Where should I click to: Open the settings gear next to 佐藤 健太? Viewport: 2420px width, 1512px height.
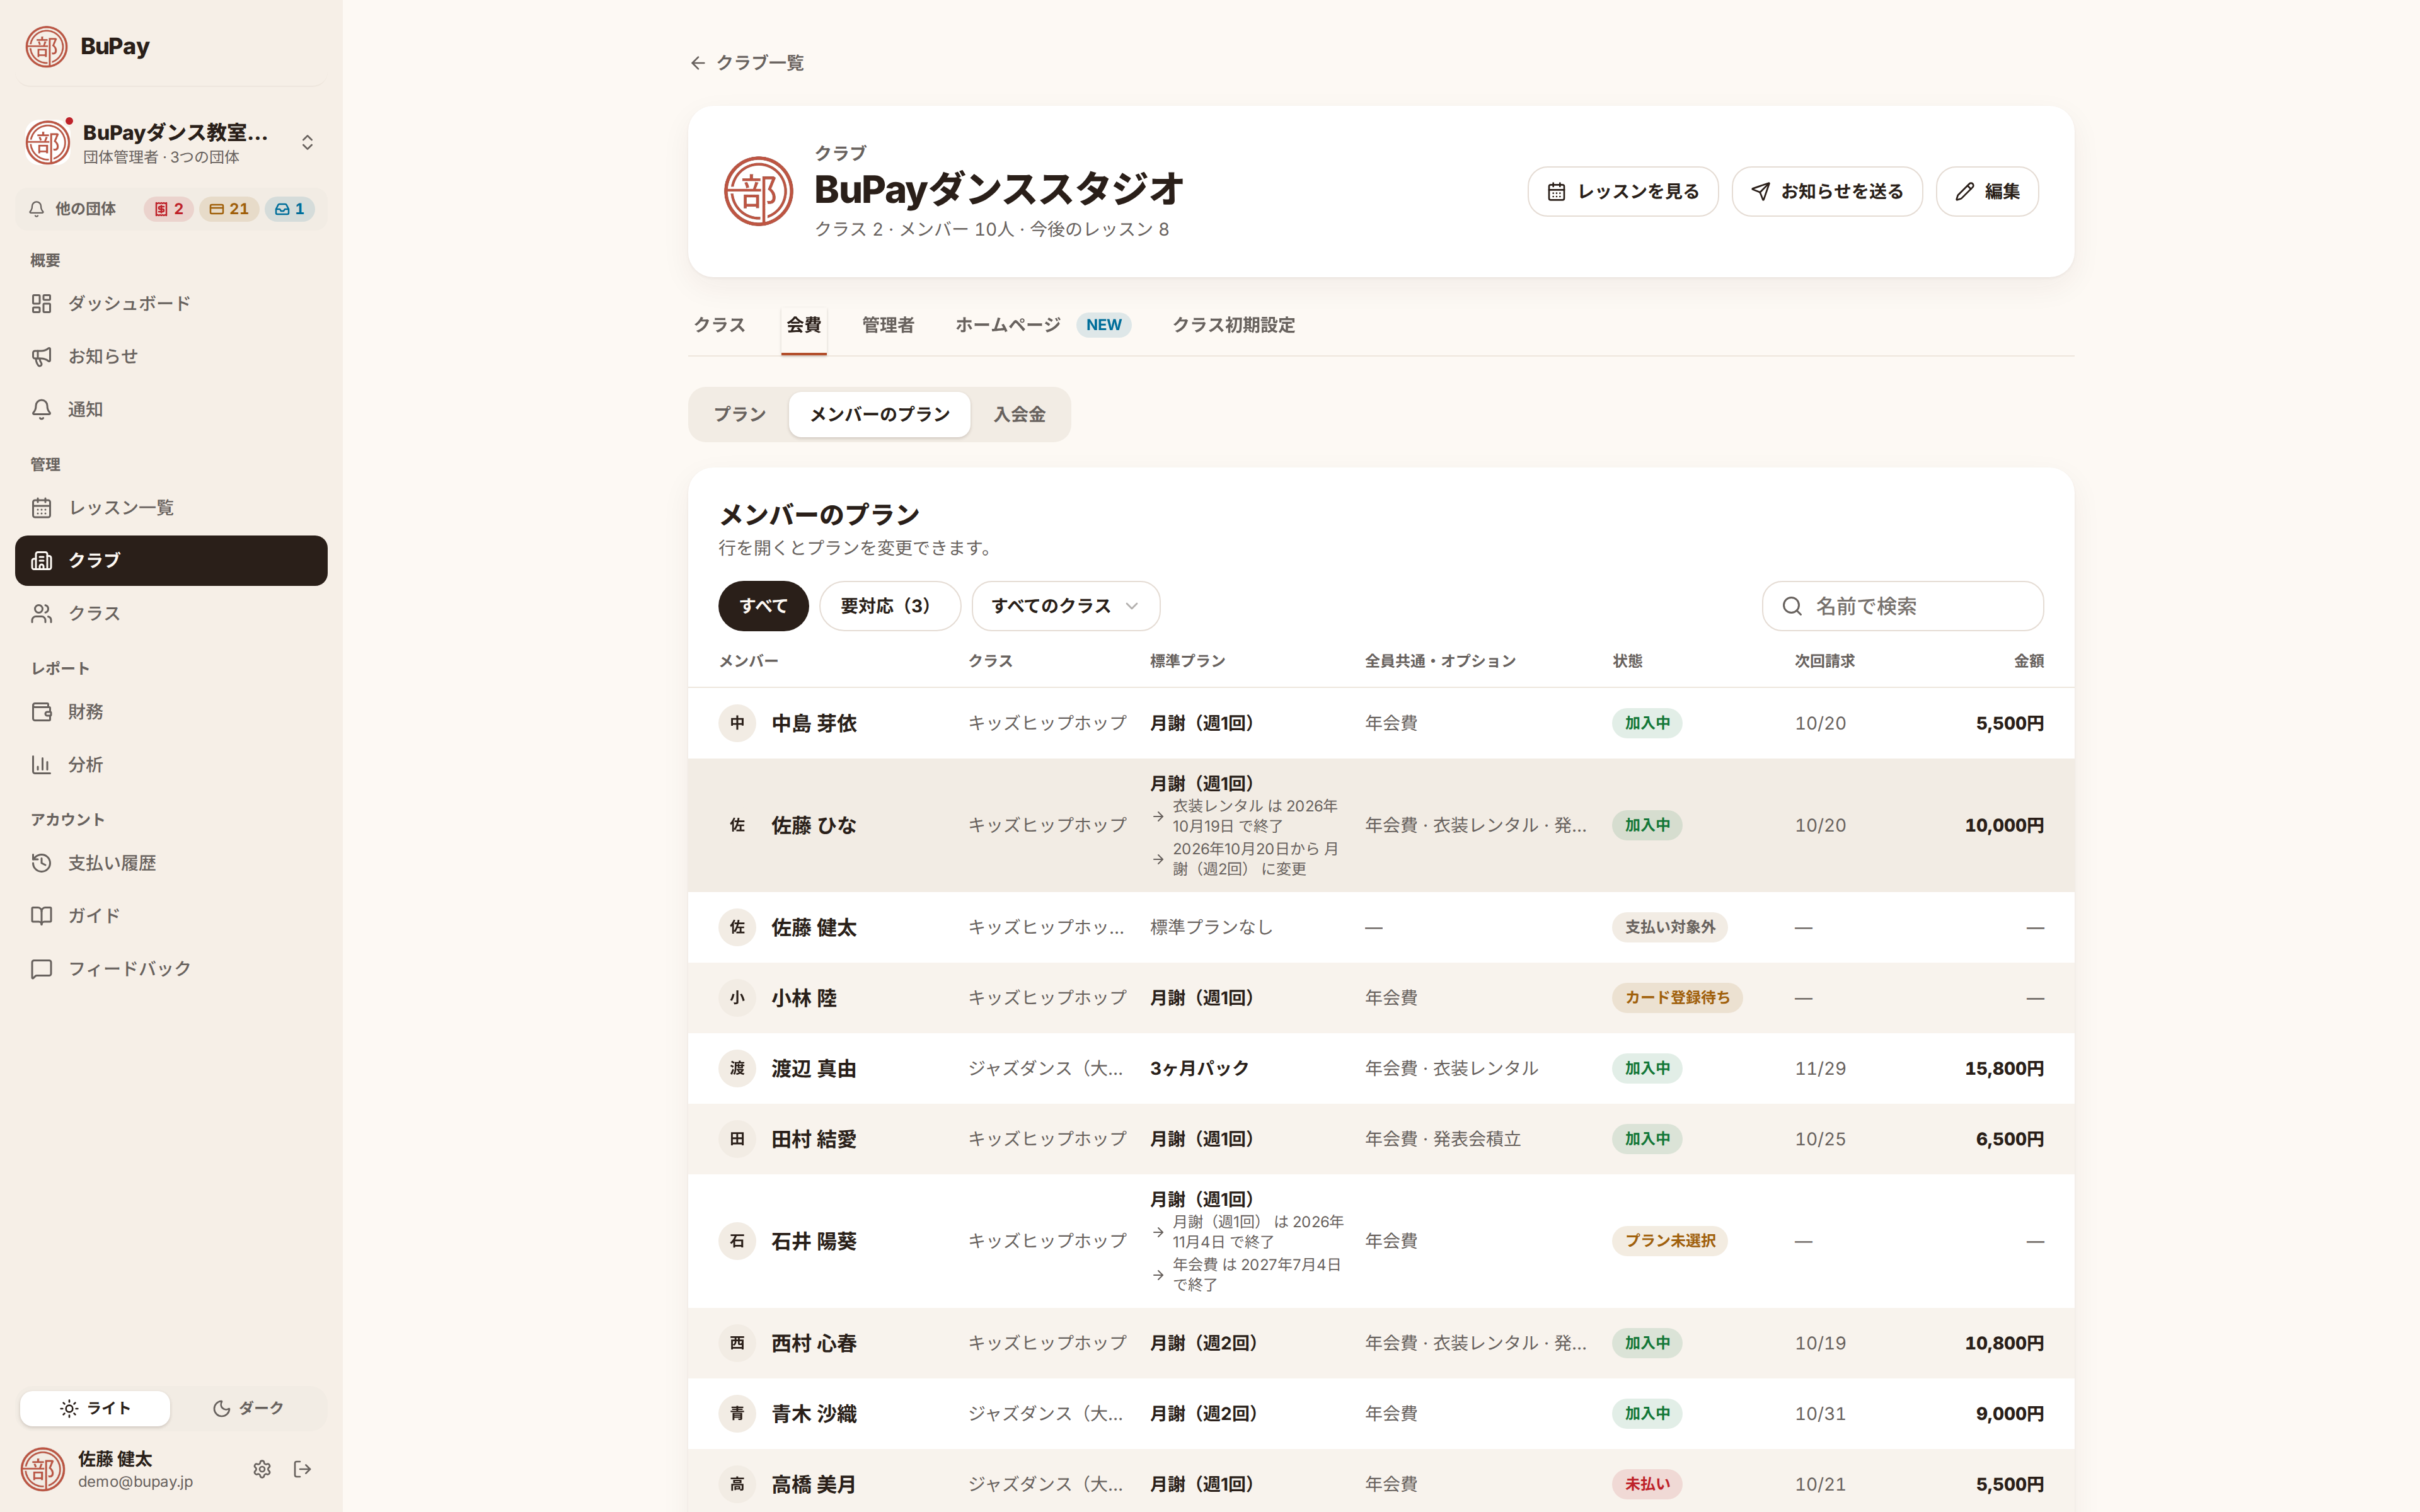point(262,1469)
